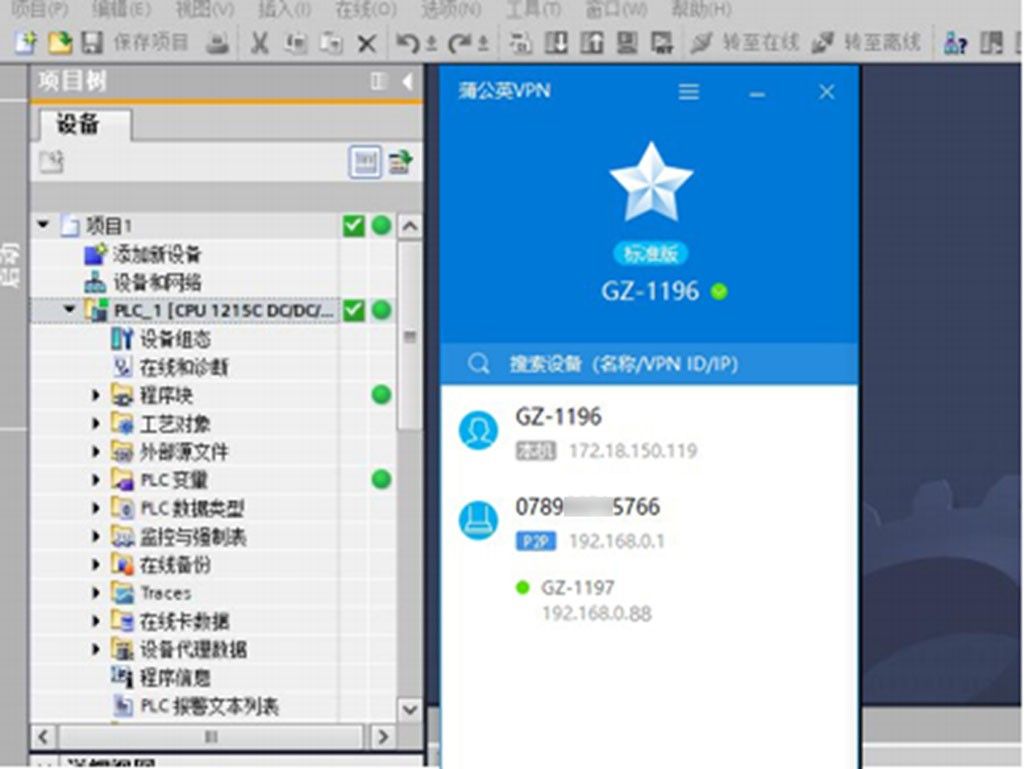
Task: Click the horizontal scroll right arrow in tree
Action: [382, 738]
